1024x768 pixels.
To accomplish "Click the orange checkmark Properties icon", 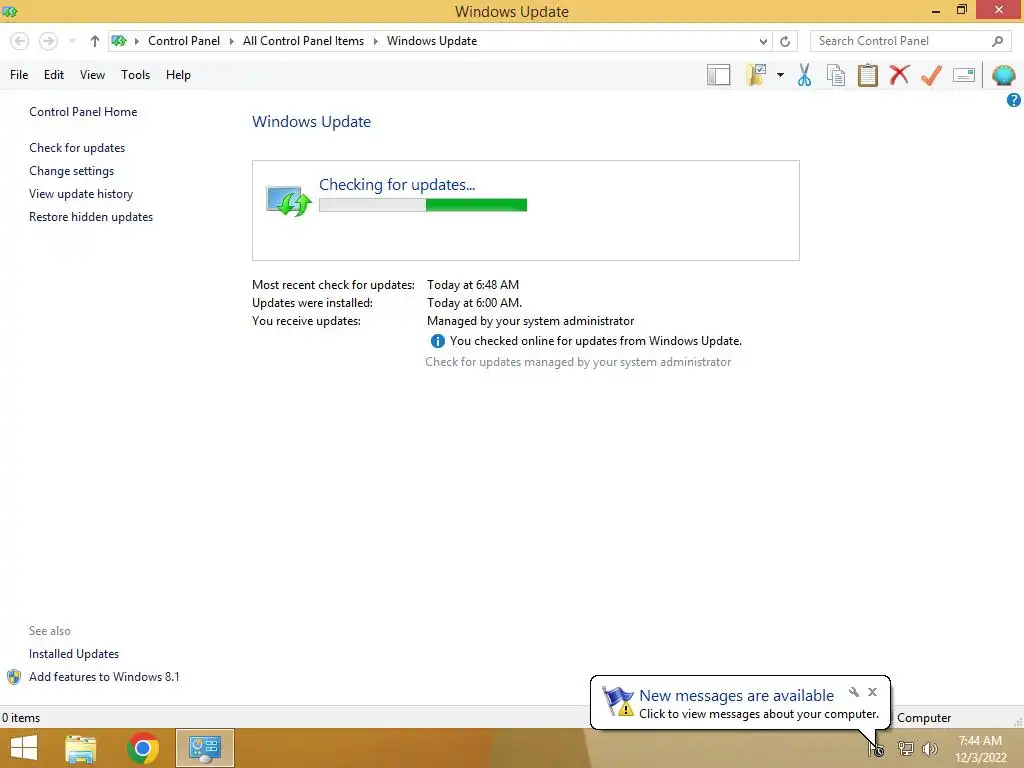I will click(x=931, y=75).
